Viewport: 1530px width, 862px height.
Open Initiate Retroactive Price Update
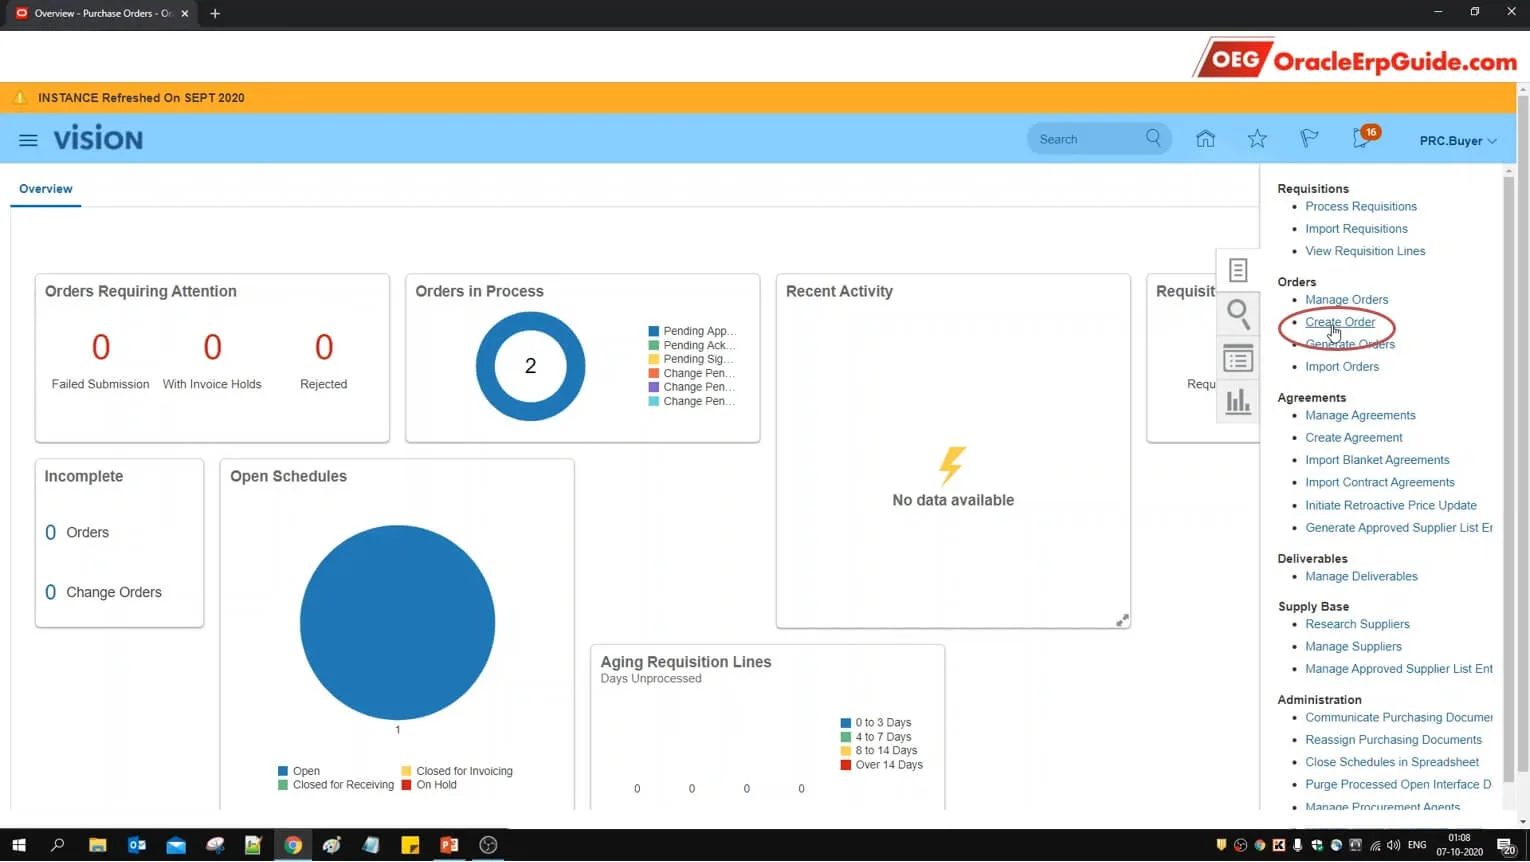pyautogui.click(x=1390, y=506)
